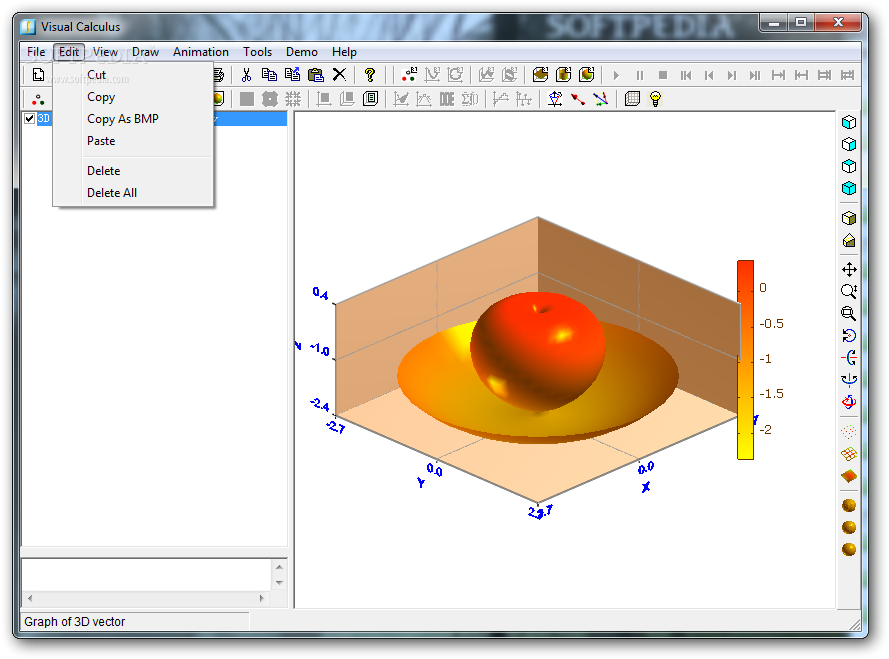The image size is (889, 659).
Task: Click the Copy As BMP toolbar icon
Action: coord(292,75)
